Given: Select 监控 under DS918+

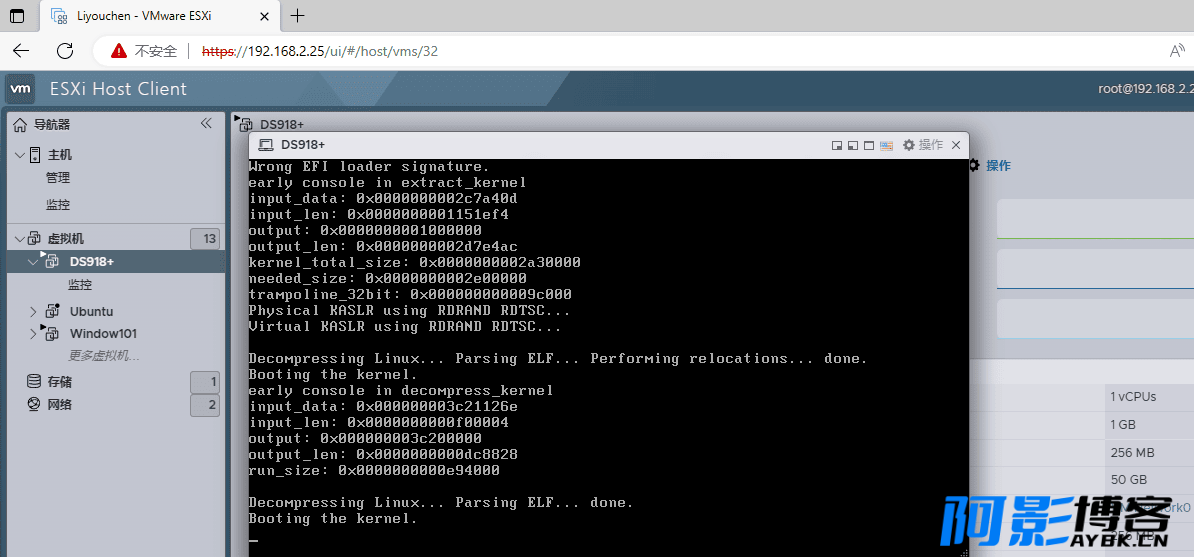Looking at the screenshot, I should 80,285.
